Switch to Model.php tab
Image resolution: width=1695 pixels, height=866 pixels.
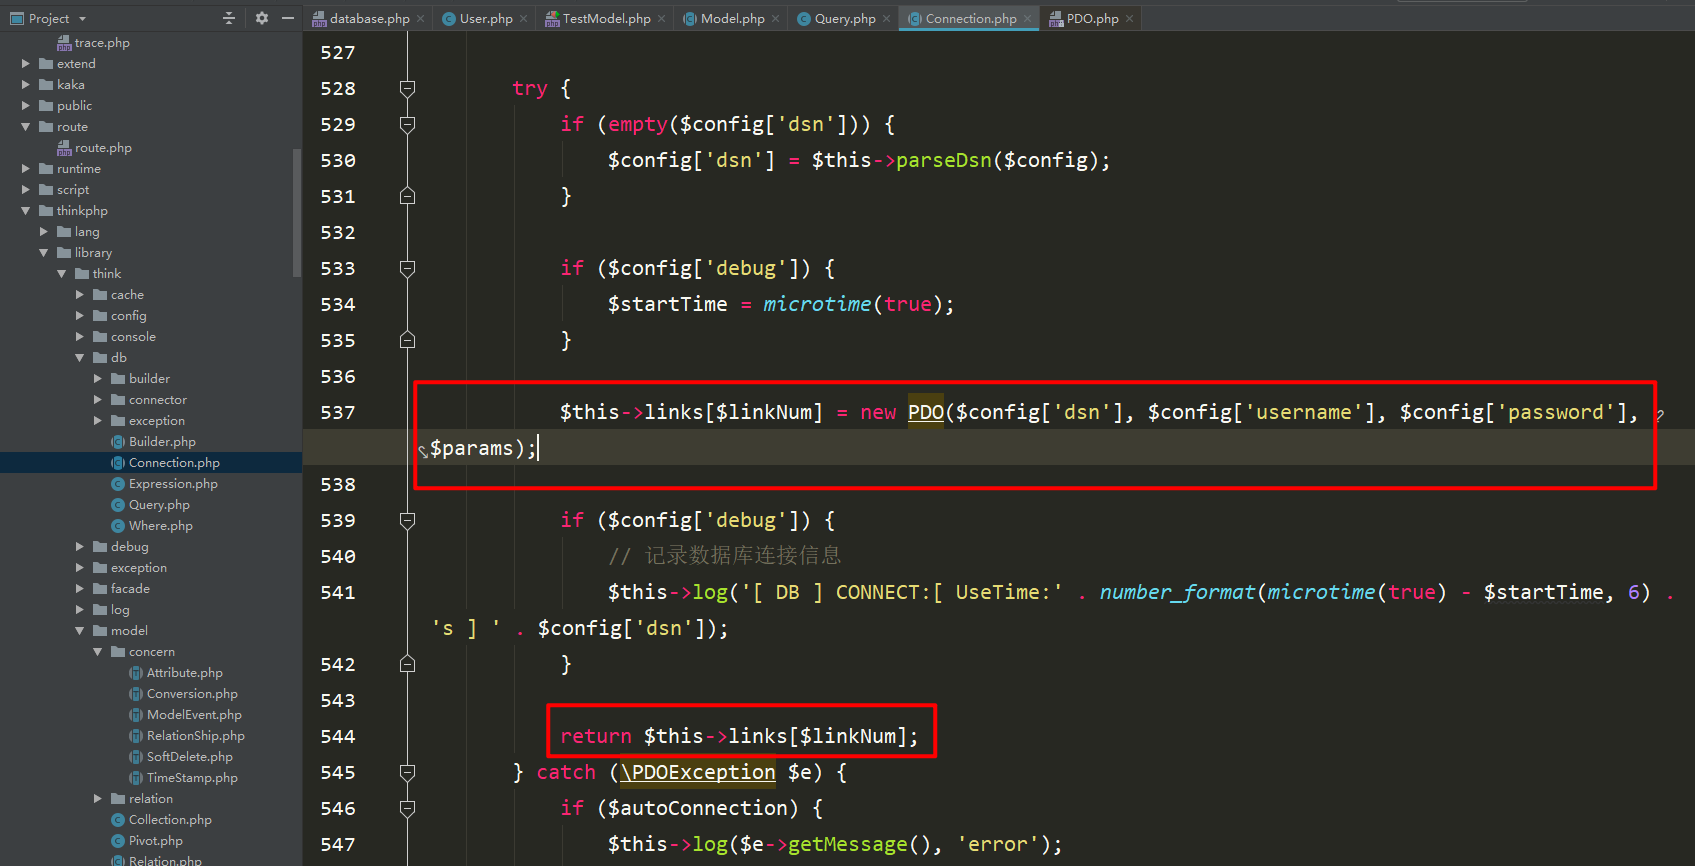click(732, 18)
